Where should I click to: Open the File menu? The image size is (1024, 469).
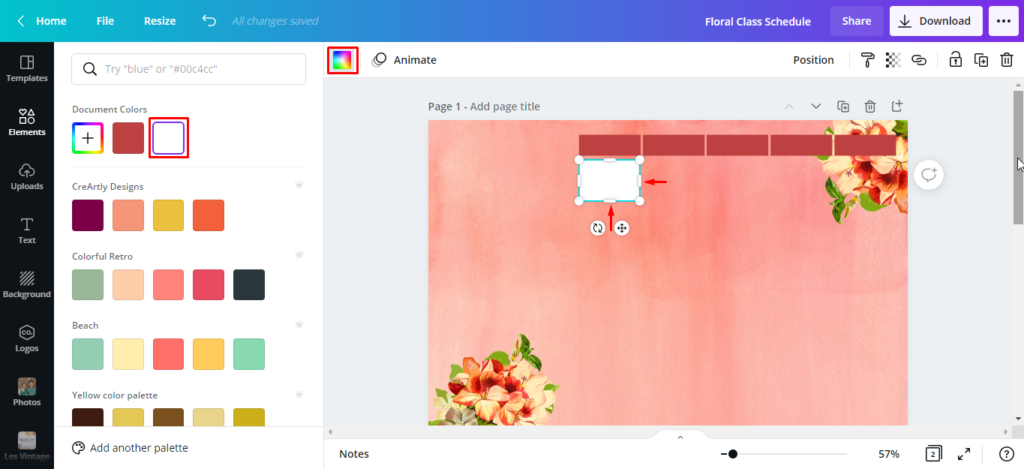[105, 21]
